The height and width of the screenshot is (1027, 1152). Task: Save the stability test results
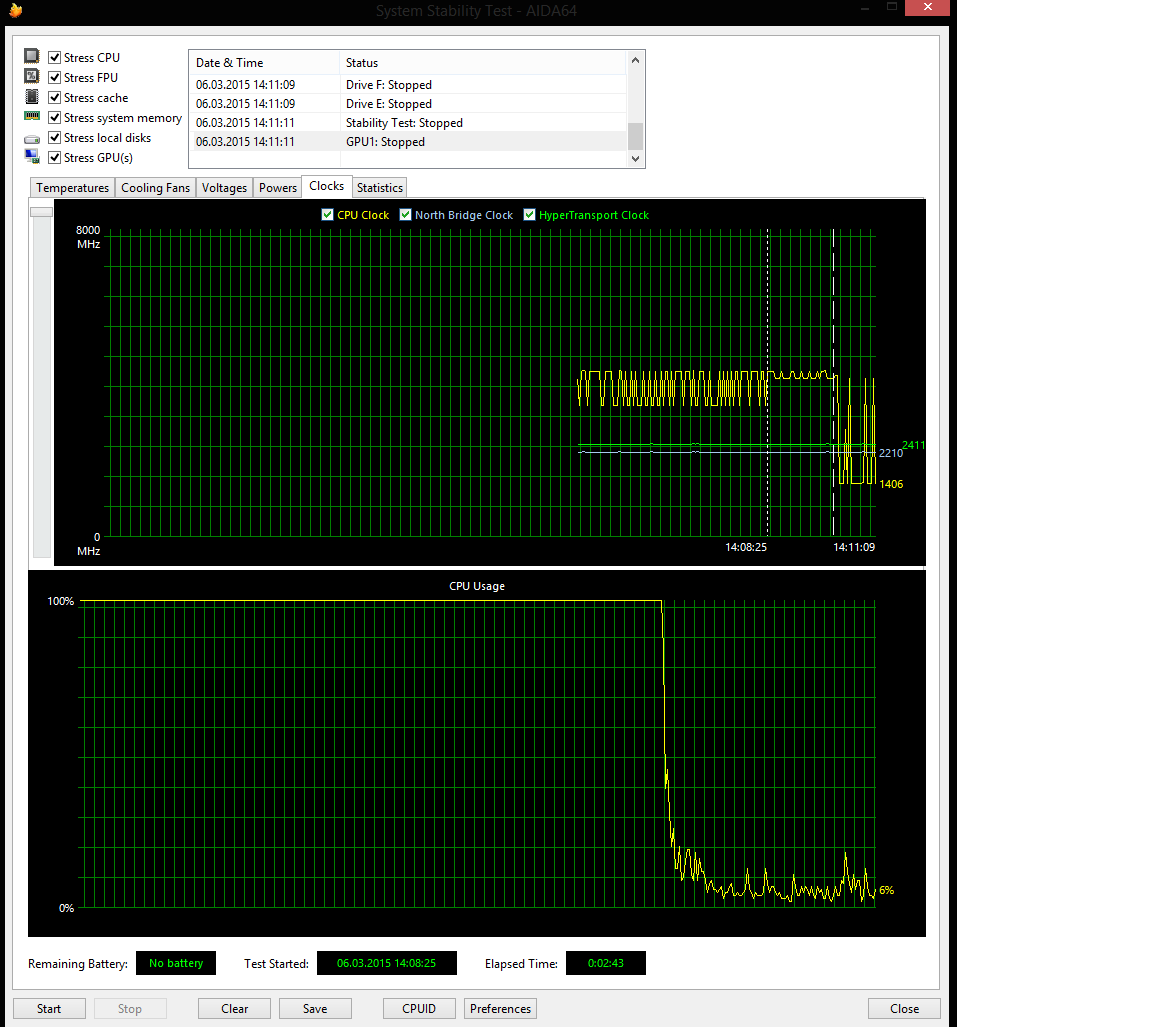[315, 1009]
